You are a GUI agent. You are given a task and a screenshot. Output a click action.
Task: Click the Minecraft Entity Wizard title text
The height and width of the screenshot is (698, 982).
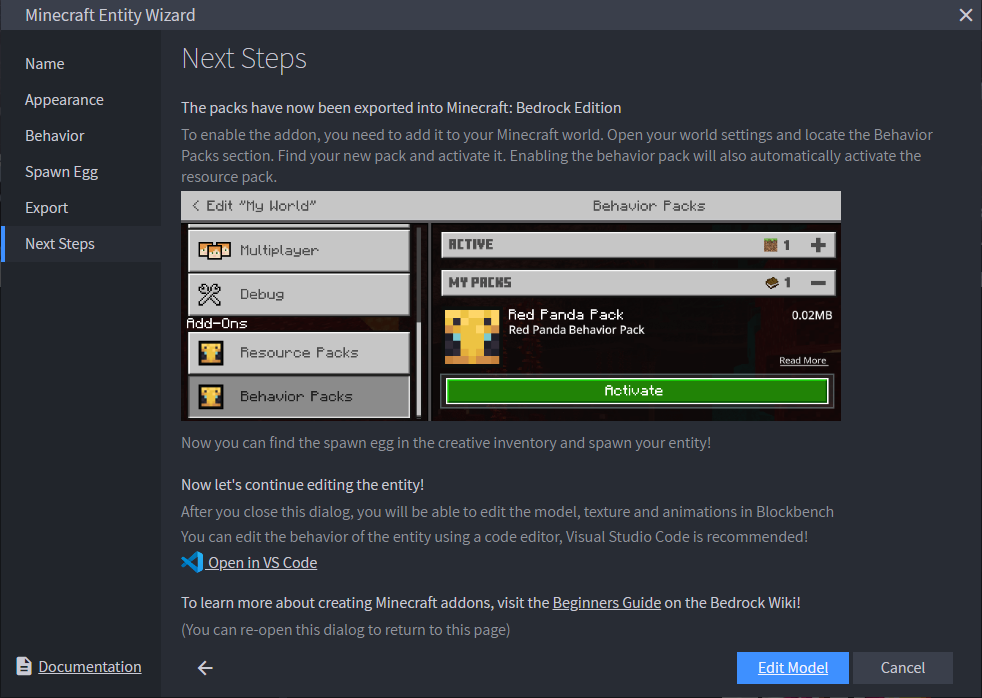pos(110,15)
